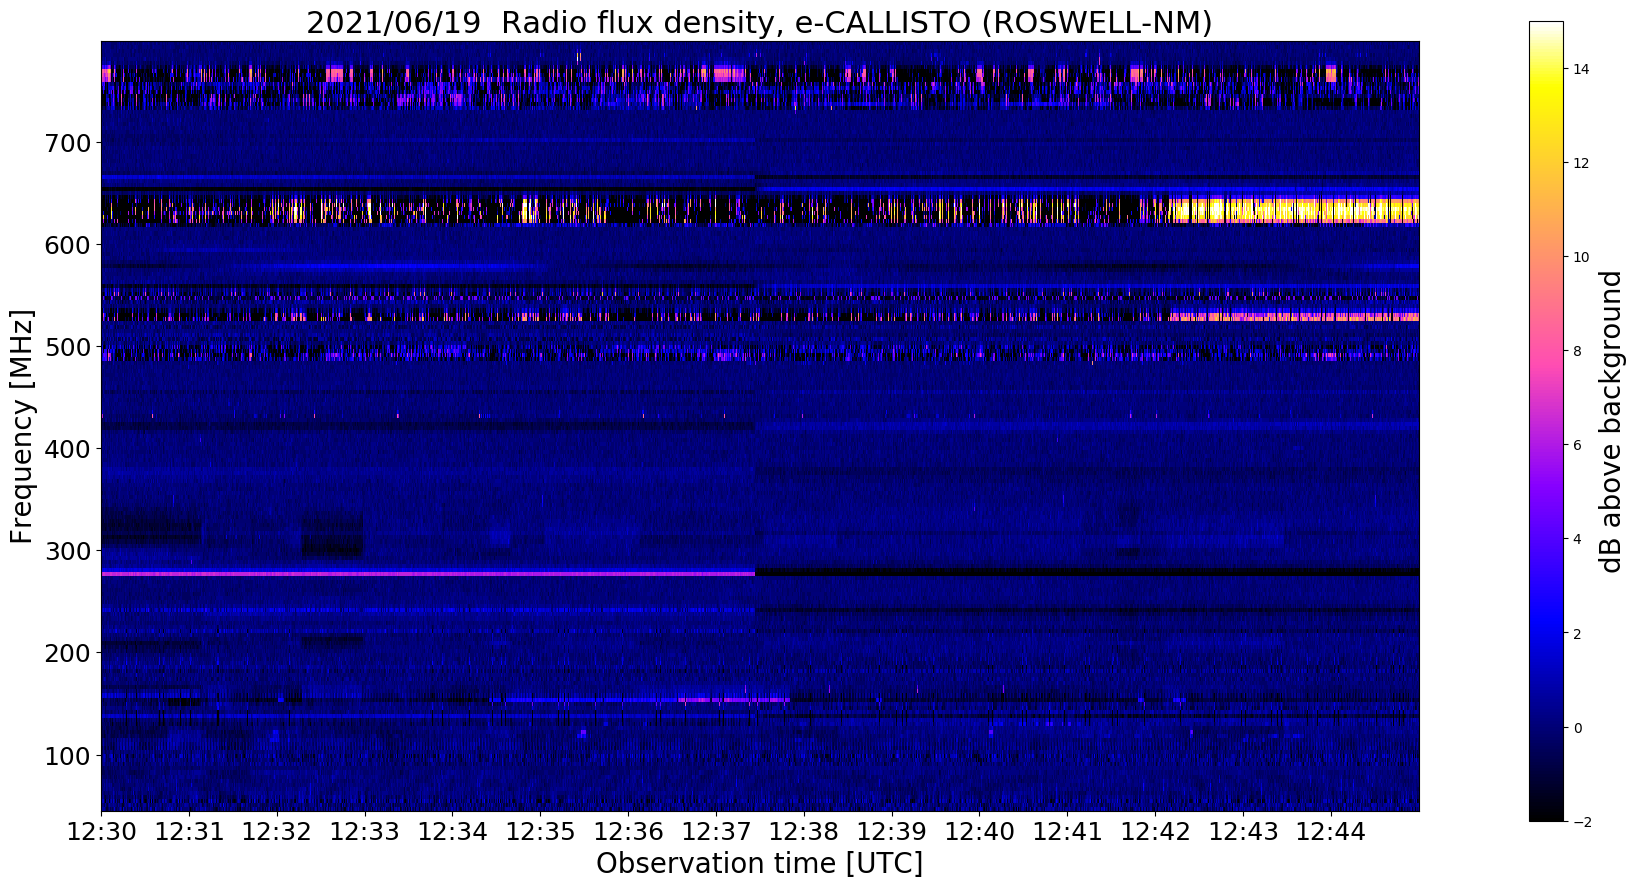Click the orange streak near 528 MHz after 12:42
1636x888 pixels.
point(1293,317)
